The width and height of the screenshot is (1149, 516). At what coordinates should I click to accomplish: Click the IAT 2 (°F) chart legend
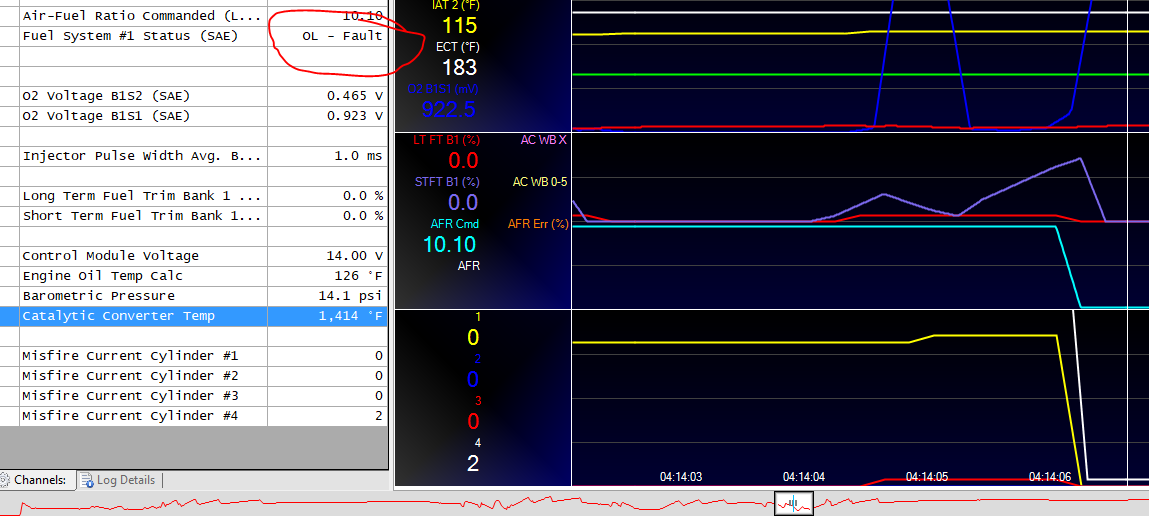tap(456, 6)
